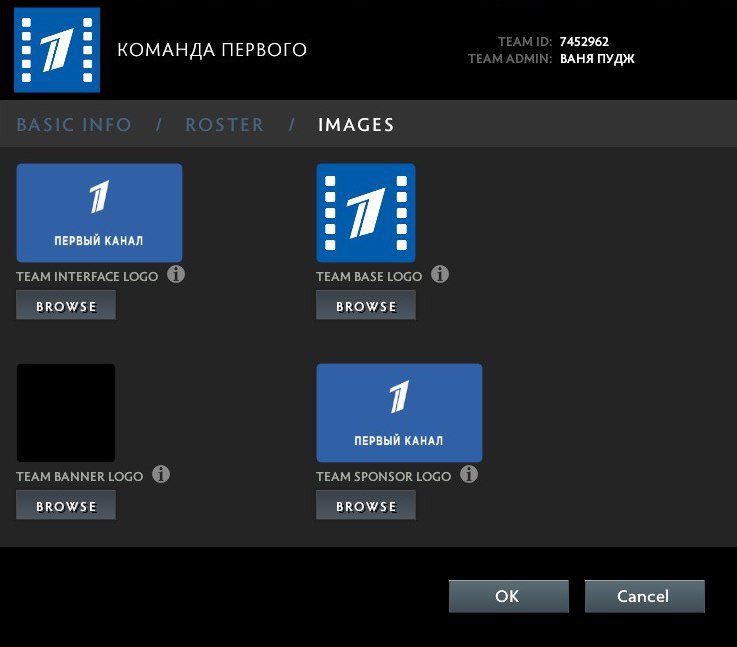
Task: Click the Team Interface Logo preview image
Action: click(x=99, y=213)
